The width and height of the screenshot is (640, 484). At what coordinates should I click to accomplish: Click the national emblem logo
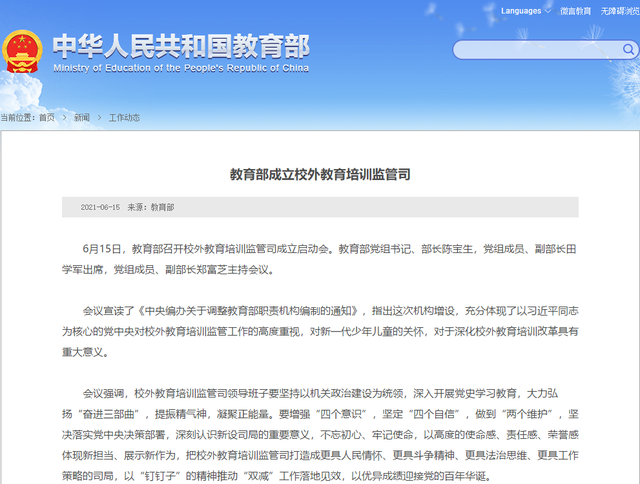[22, 51]
